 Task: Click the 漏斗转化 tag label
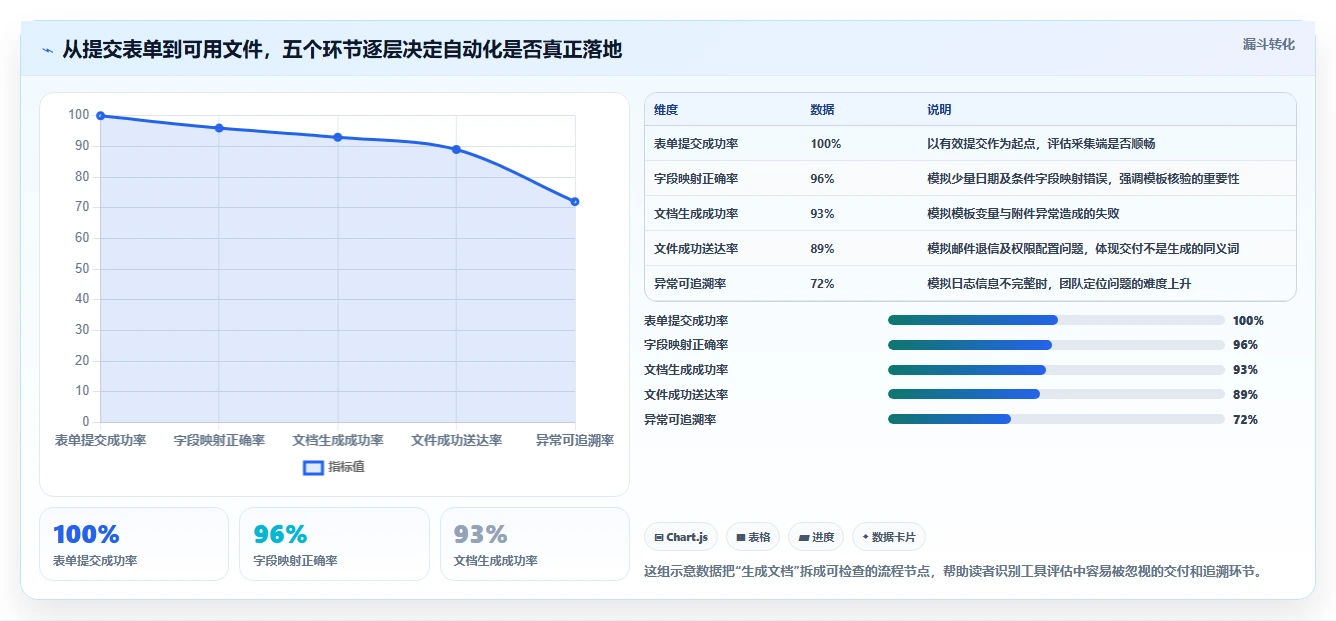(x=1268, y=45)
